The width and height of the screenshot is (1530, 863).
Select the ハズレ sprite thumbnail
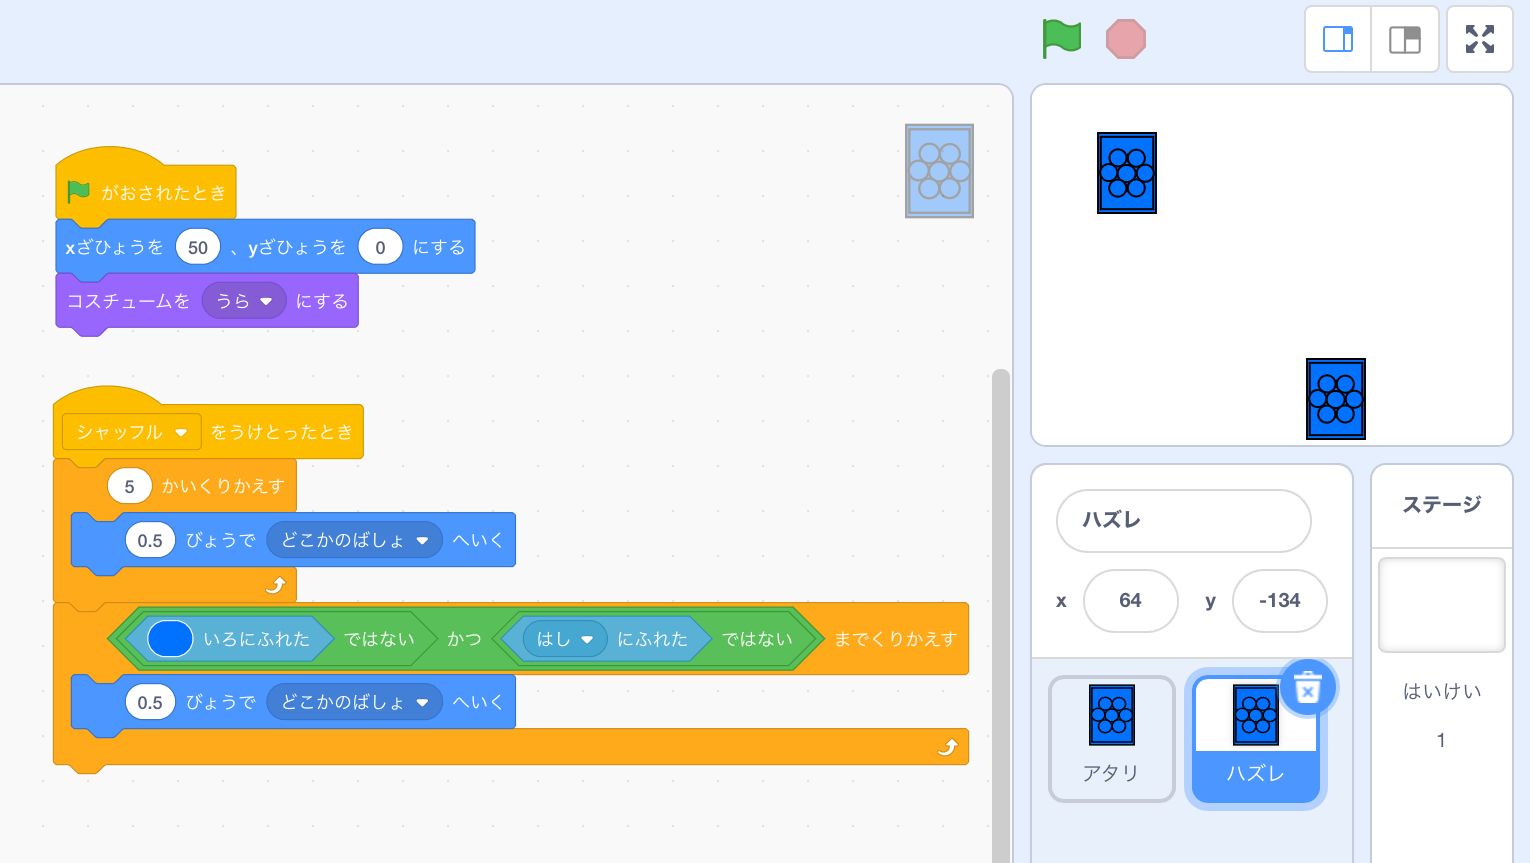pos(1255,739)
